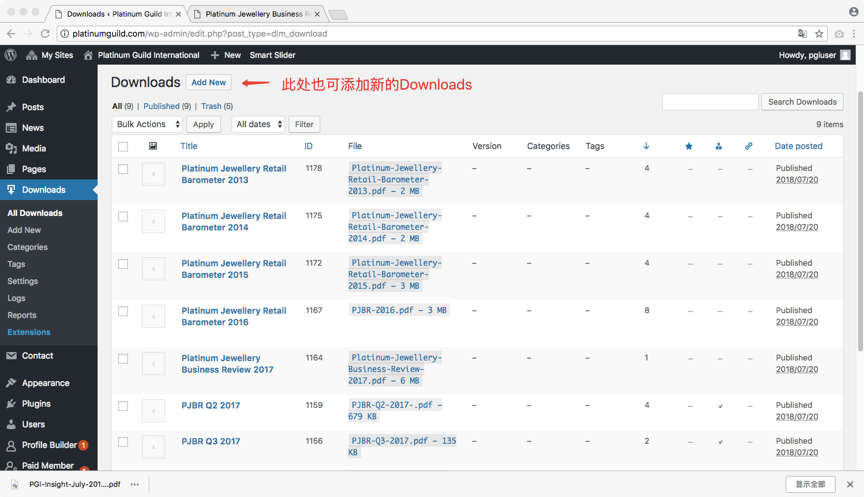Expand the All dates filter dropdown
This screenshot has width=864, height=497.
tap(258, 124)
